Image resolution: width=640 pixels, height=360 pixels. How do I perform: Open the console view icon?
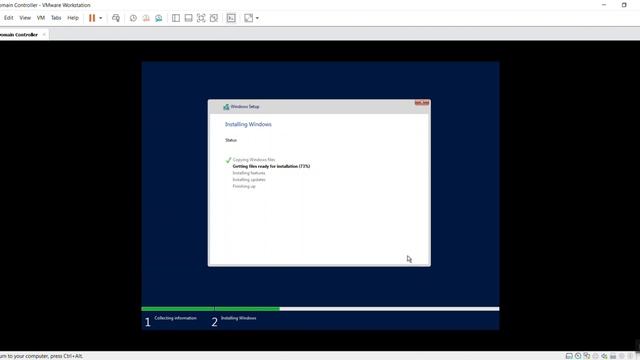(231, 18)
